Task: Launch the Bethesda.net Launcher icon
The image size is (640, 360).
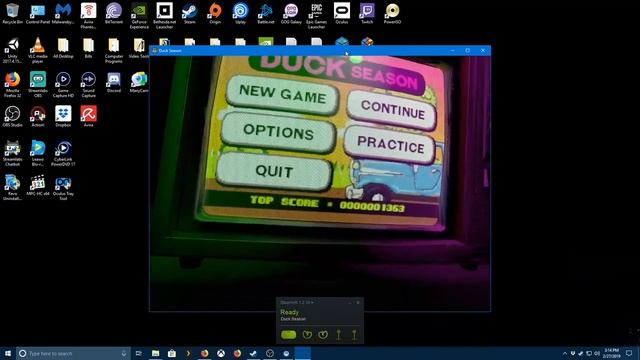Action: [x=164, y=16]
